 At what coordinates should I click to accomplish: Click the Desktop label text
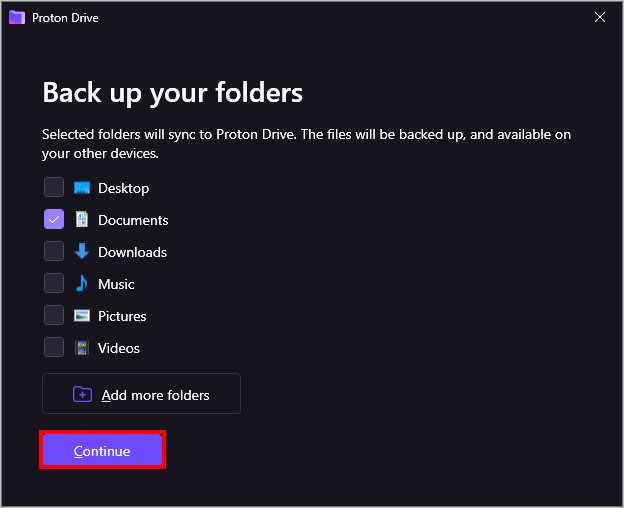(123, 189)
